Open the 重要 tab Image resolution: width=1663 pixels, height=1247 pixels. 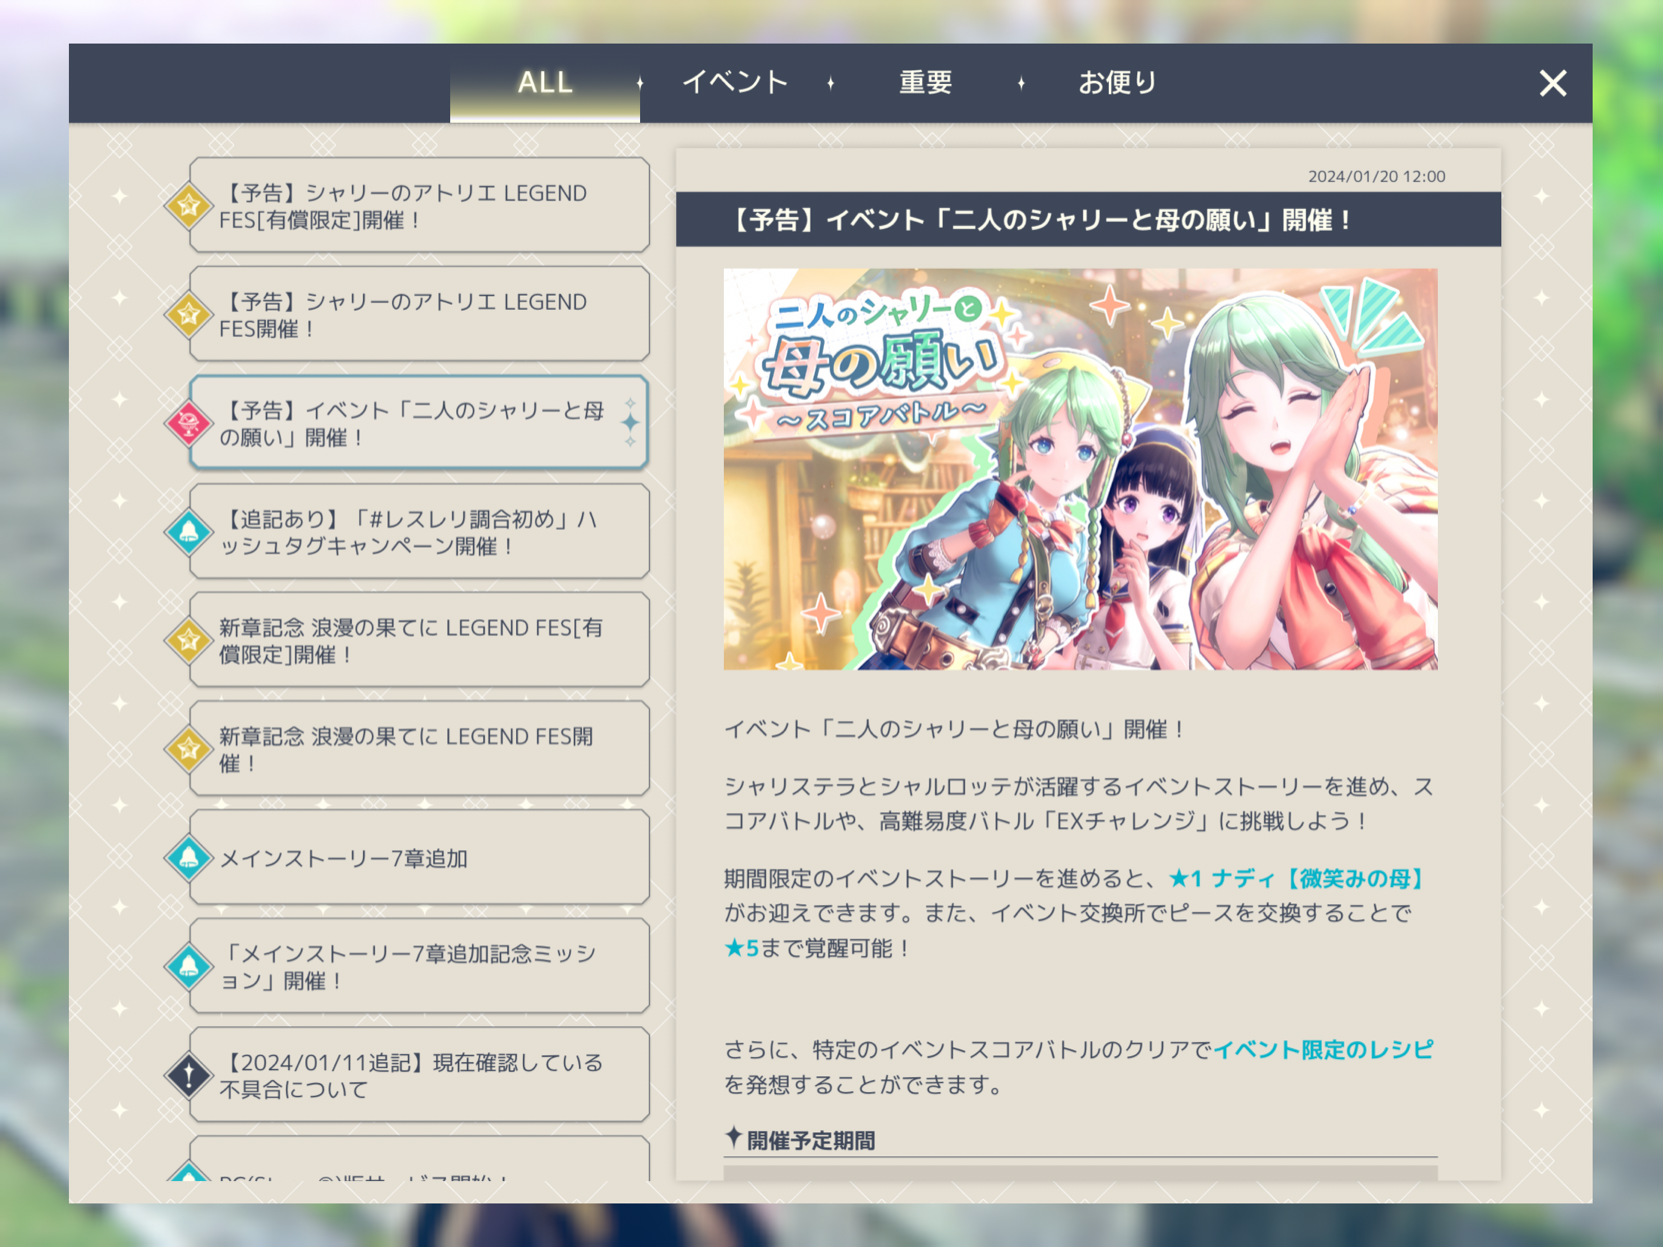coord(925,82)
